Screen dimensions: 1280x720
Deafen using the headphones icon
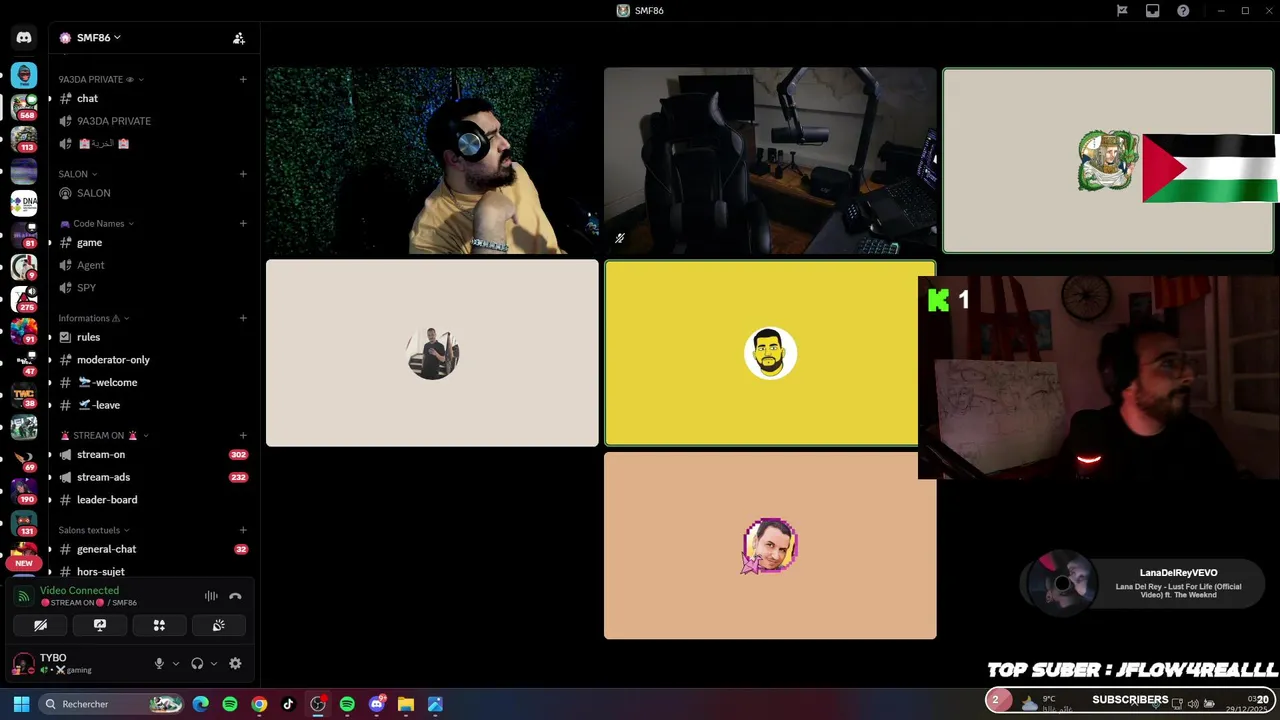[197, 663]
